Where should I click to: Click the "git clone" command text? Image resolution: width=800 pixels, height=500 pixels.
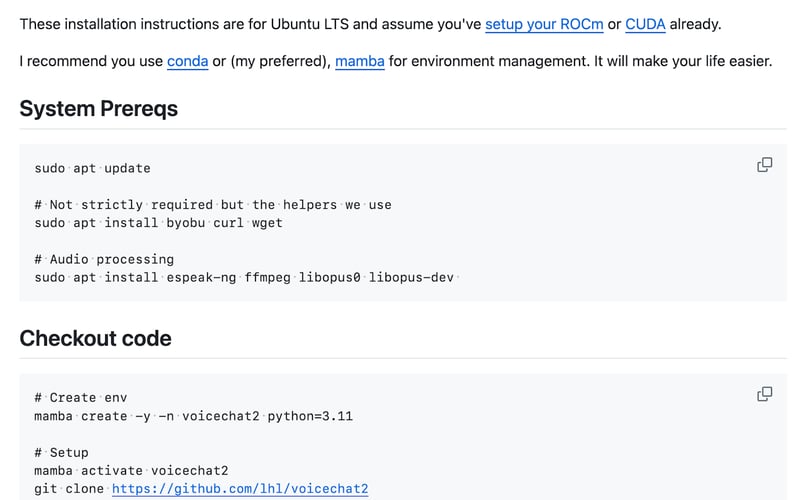tap(69, 489)
